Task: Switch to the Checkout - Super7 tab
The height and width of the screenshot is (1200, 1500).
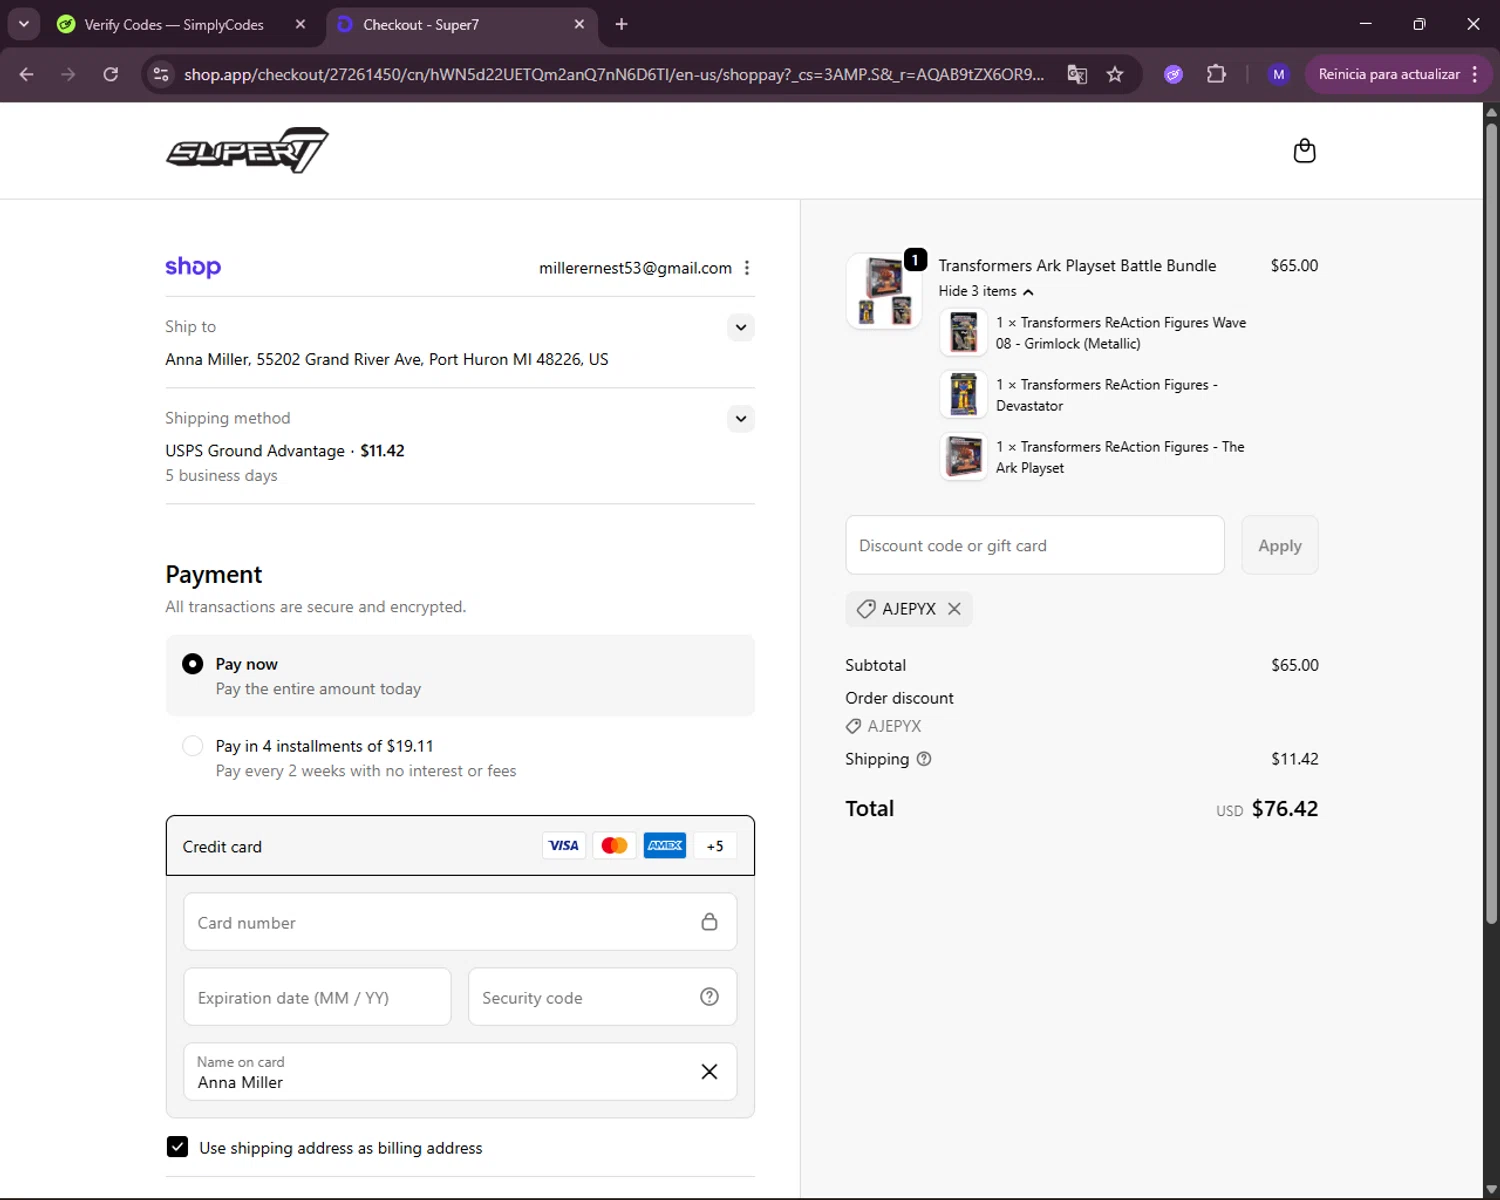Action: [421, 24]
